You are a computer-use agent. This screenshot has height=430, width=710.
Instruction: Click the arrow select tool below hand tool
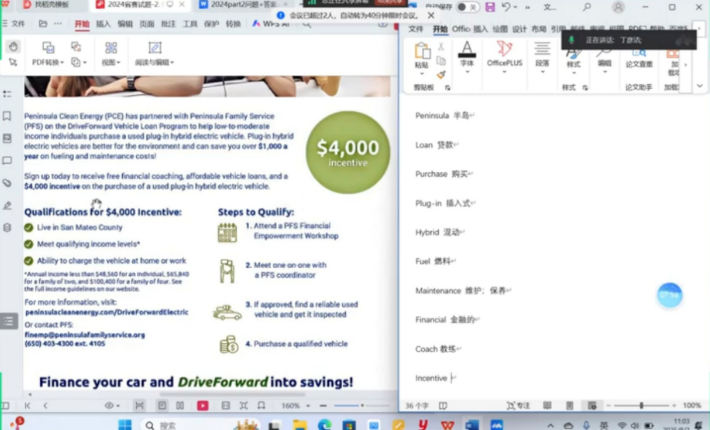tap(13, 62)
